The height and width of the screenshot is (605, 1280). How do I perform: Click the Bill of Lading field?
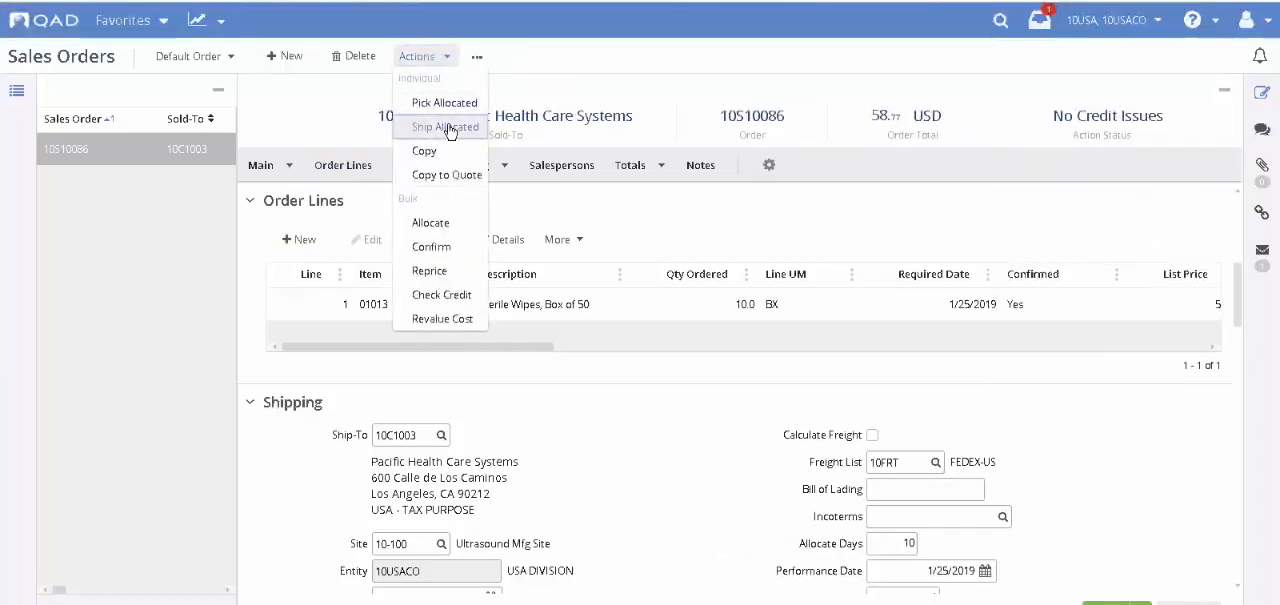(925, 490)
